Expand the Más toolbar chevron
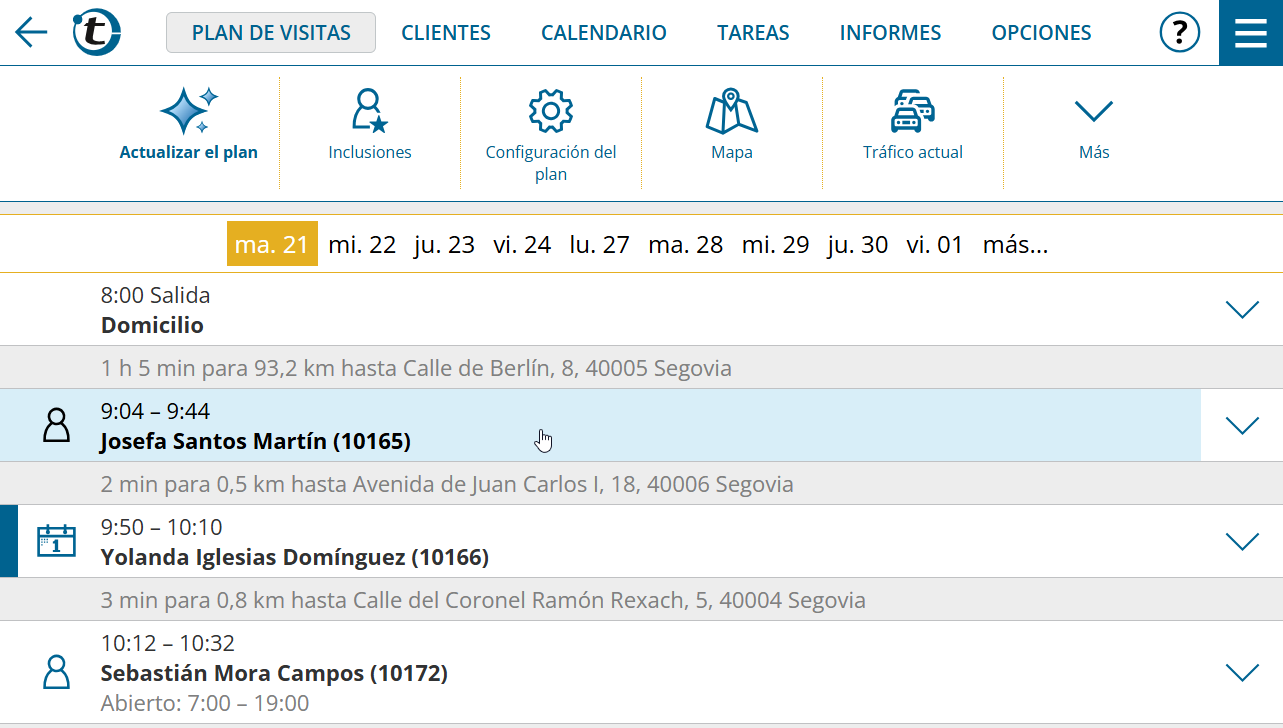This screenshot has width=1283, height=728. tap(1093, 111)
